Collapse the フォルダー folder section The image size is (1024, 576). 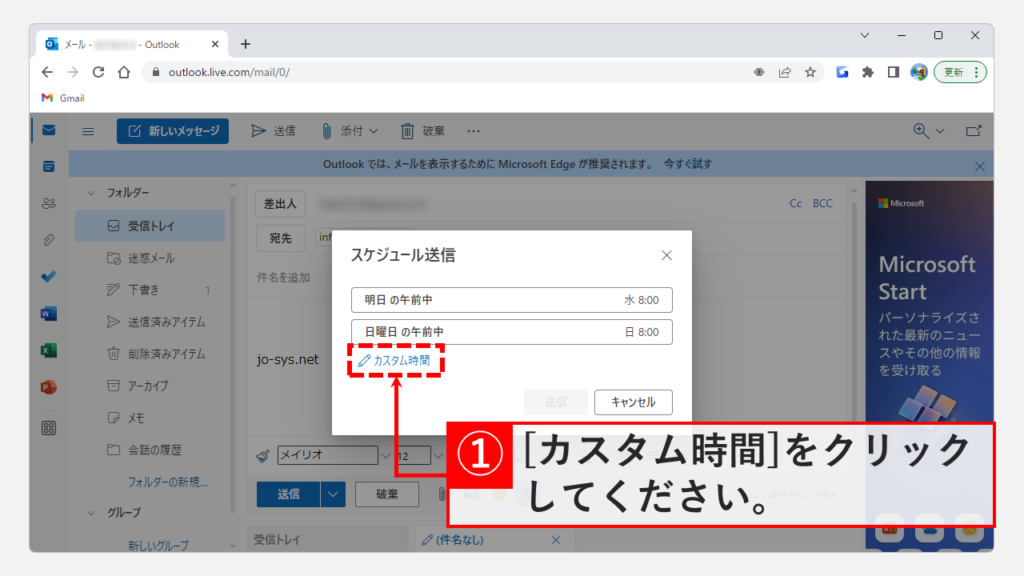click(92, 192)
